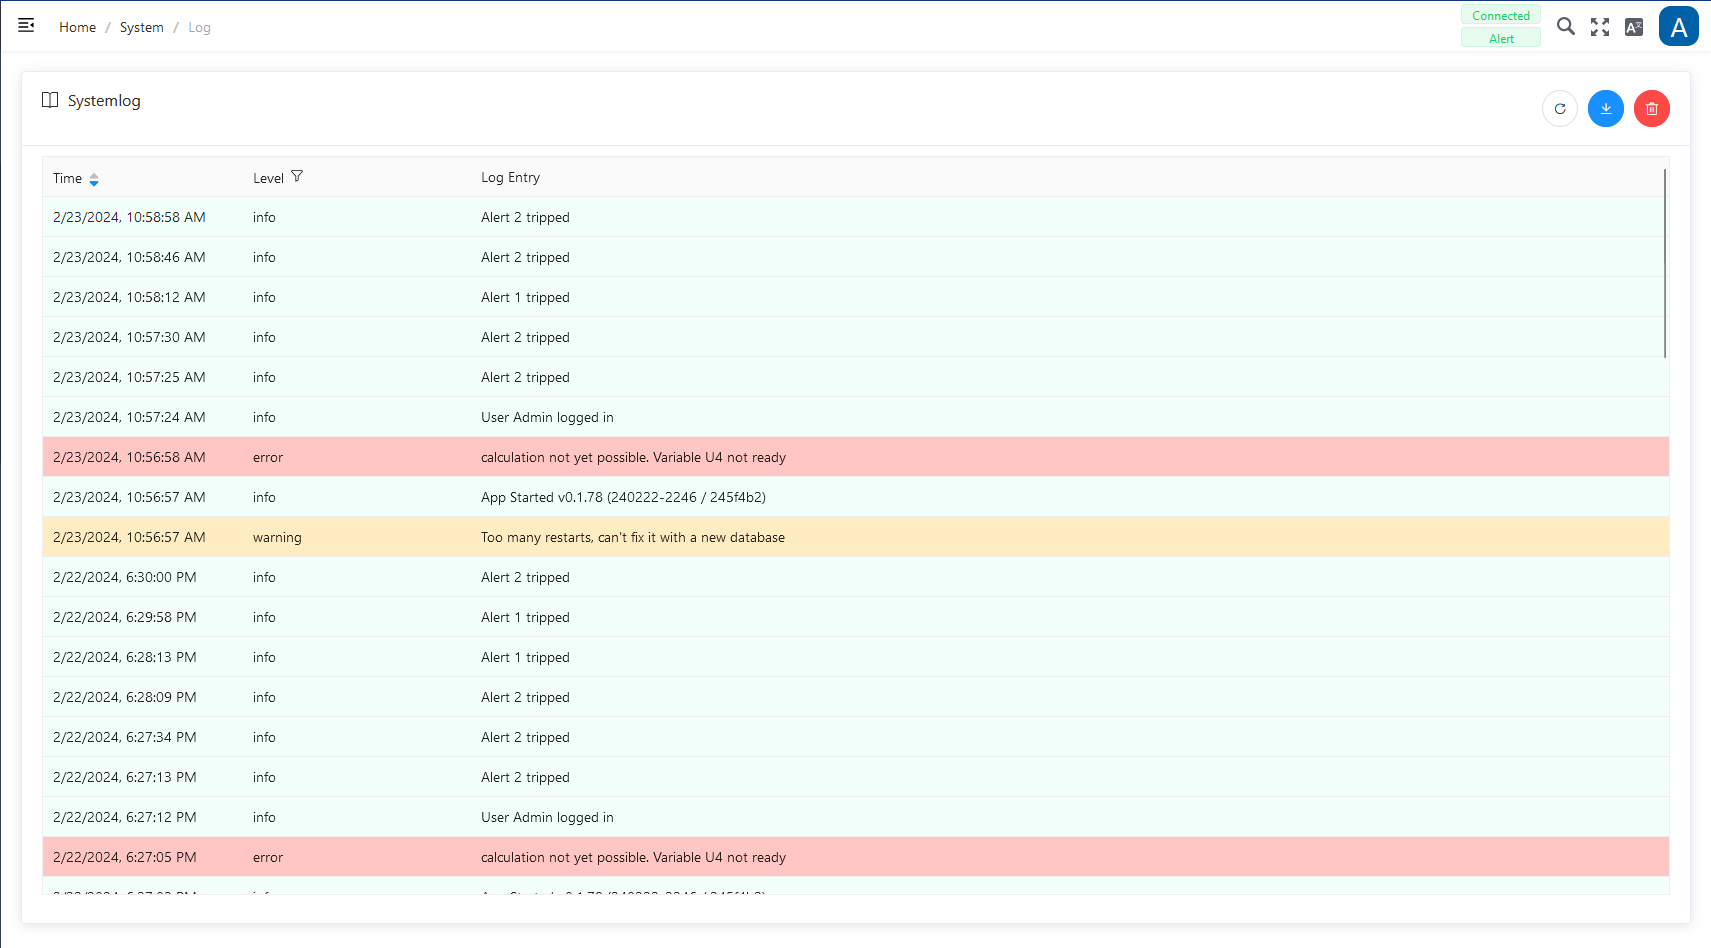Open the user avatar A menu
The image size is (1711, 948).
[1678, 27]
